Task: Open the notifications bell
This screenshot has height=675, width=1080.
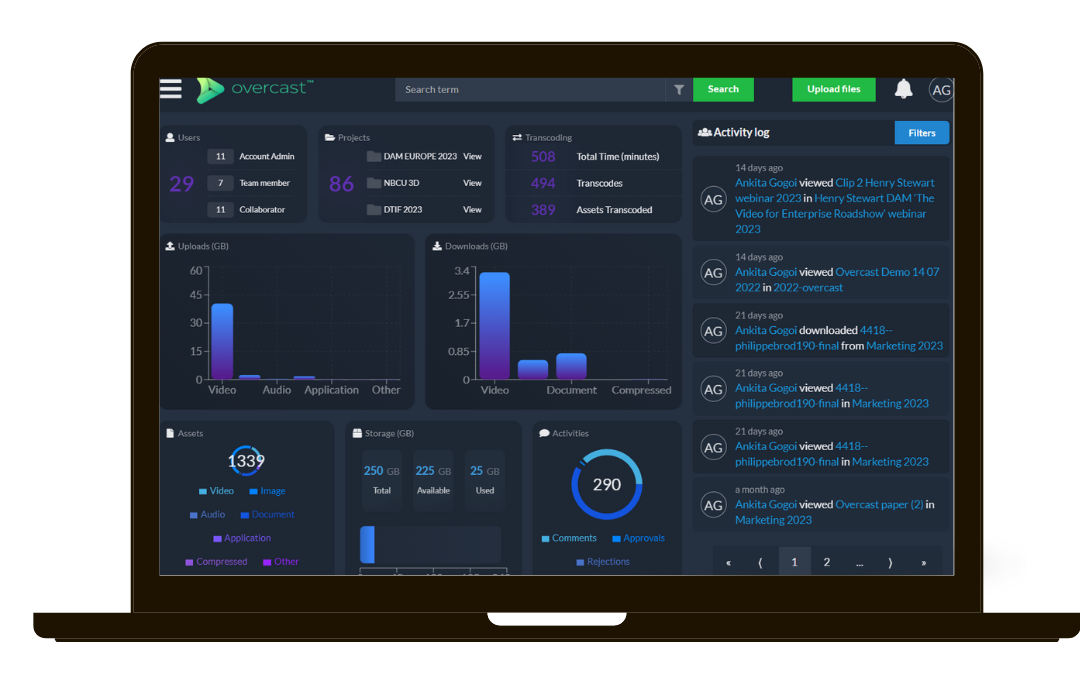Action: coord(903,89)
